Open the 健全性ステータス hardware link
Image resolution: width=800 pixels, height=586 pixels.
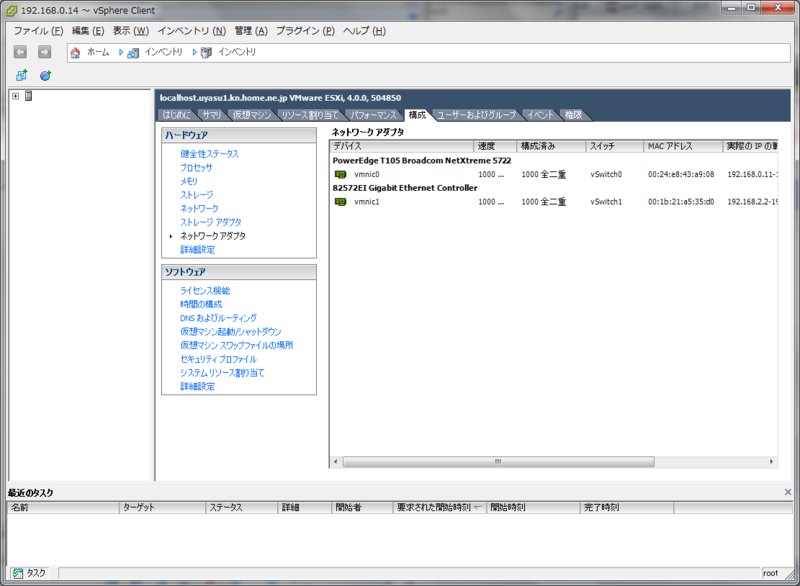pos(209,154)
